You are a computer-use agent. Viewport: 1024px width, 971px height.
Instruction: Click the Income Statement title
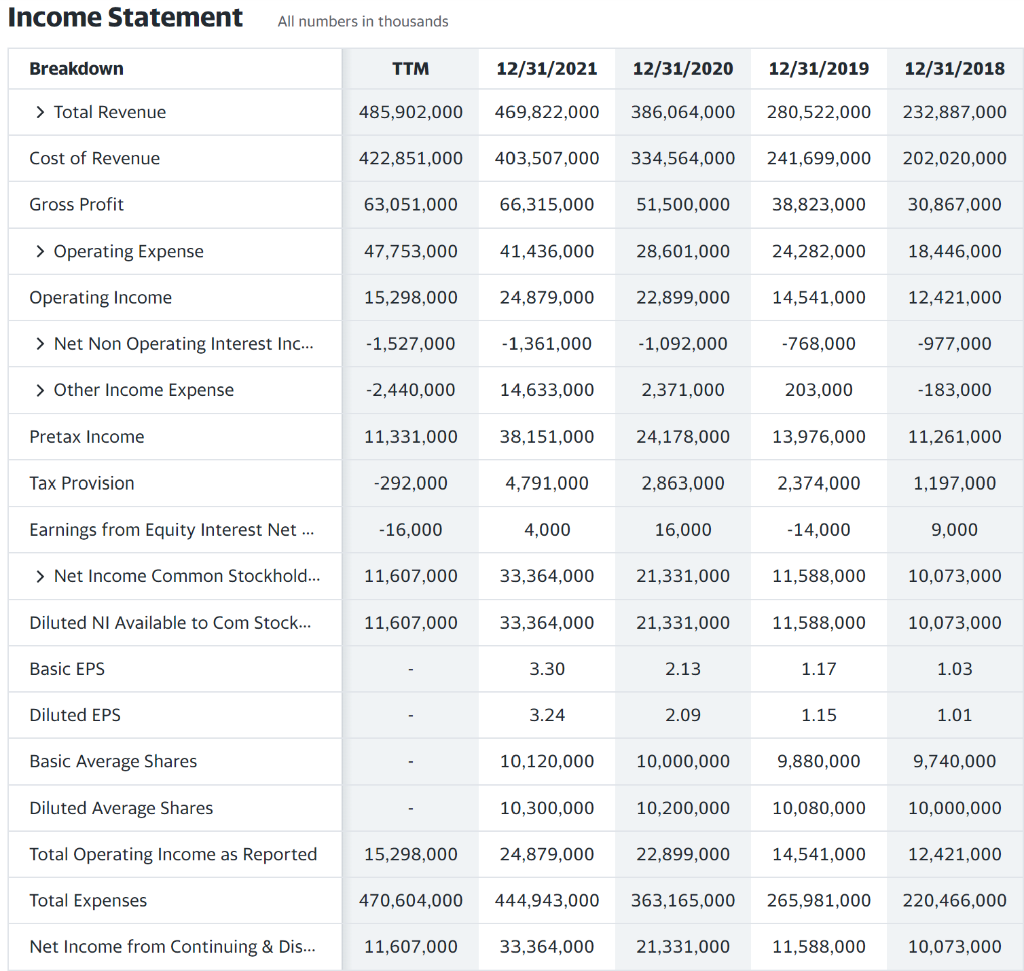126,18
